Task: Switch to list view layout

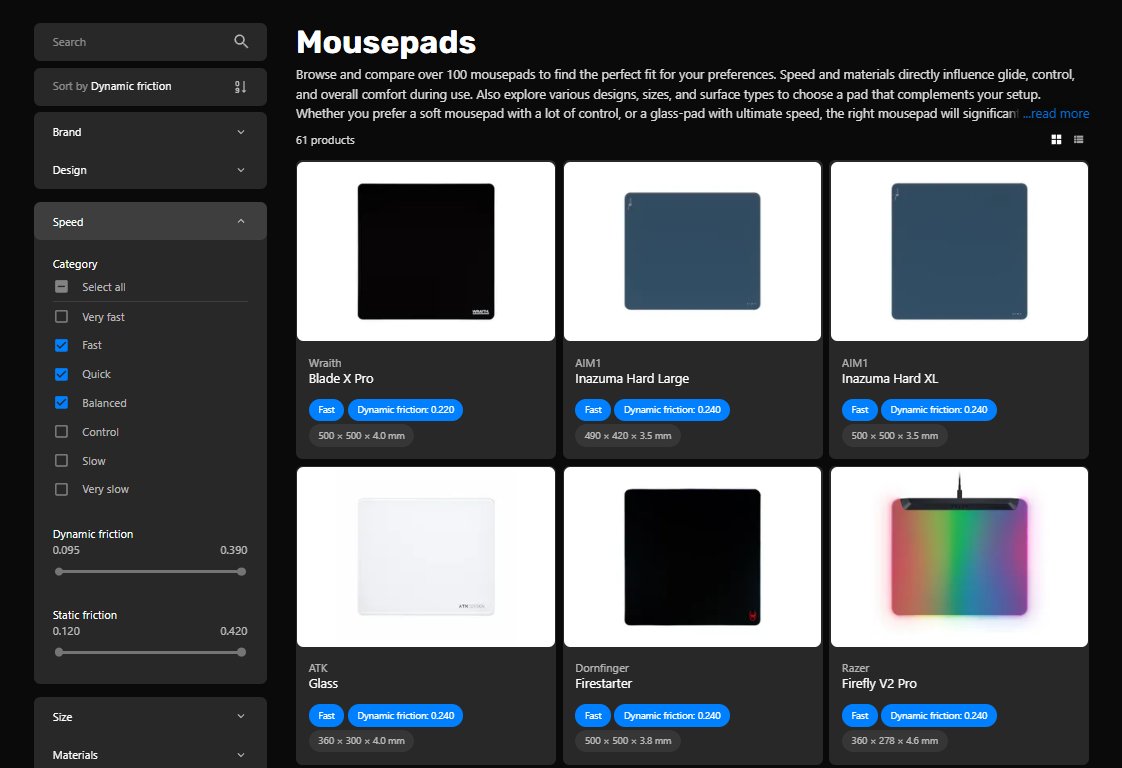Action: tap(1078, 139)
